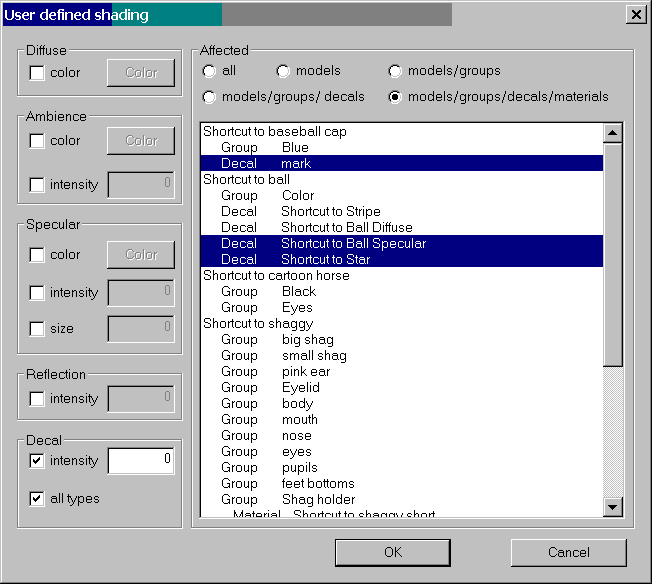Click Decal 'Shortcut to Ball Specular'

click(x=402, y=243)
